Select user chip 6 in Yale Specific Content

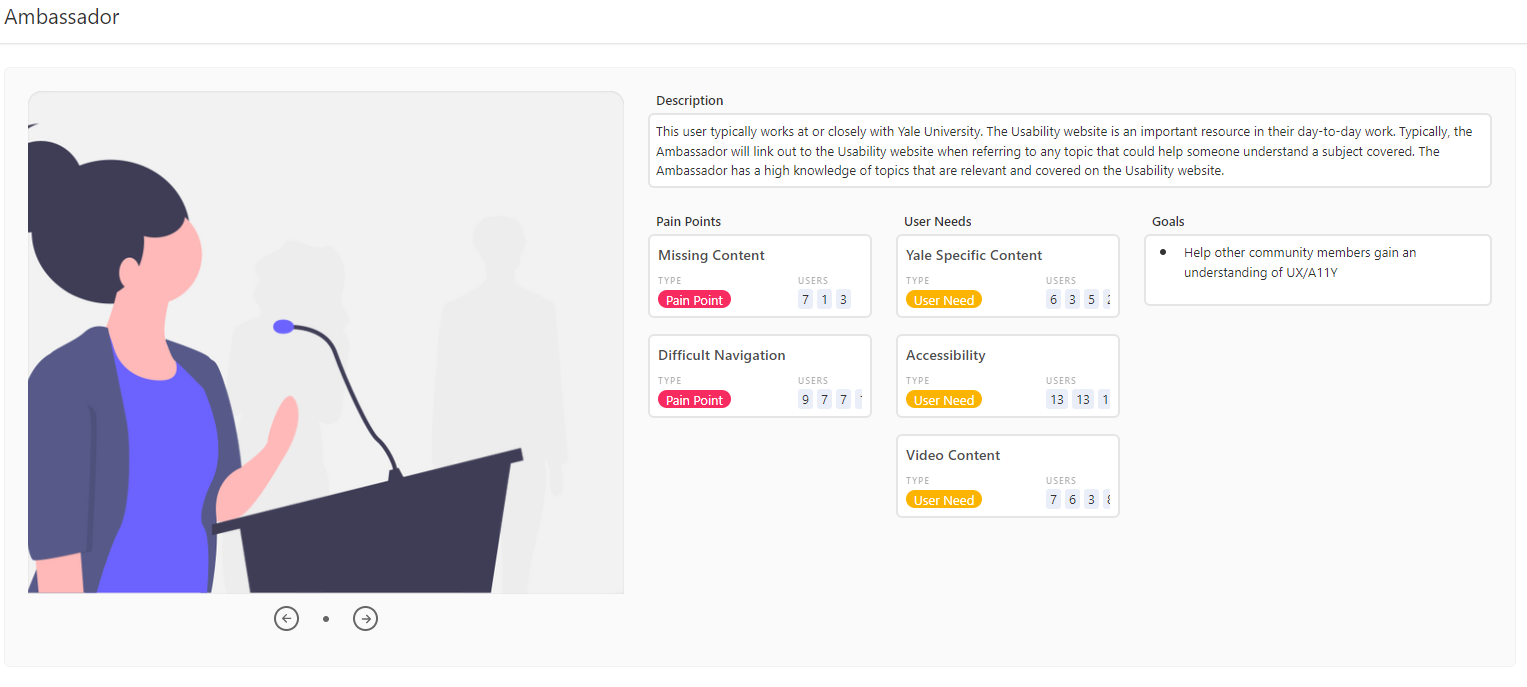pyautogui.click(x=1053, y=300)
